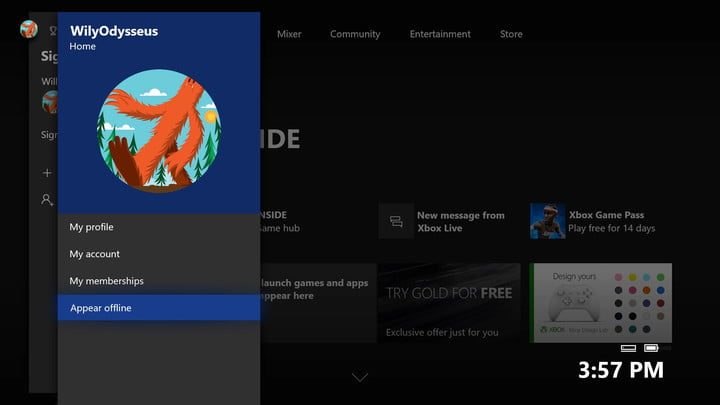The height and width of the screenshot is (405, 720).
Task: Click the controller battery status icon
Action: coord(651,348)
